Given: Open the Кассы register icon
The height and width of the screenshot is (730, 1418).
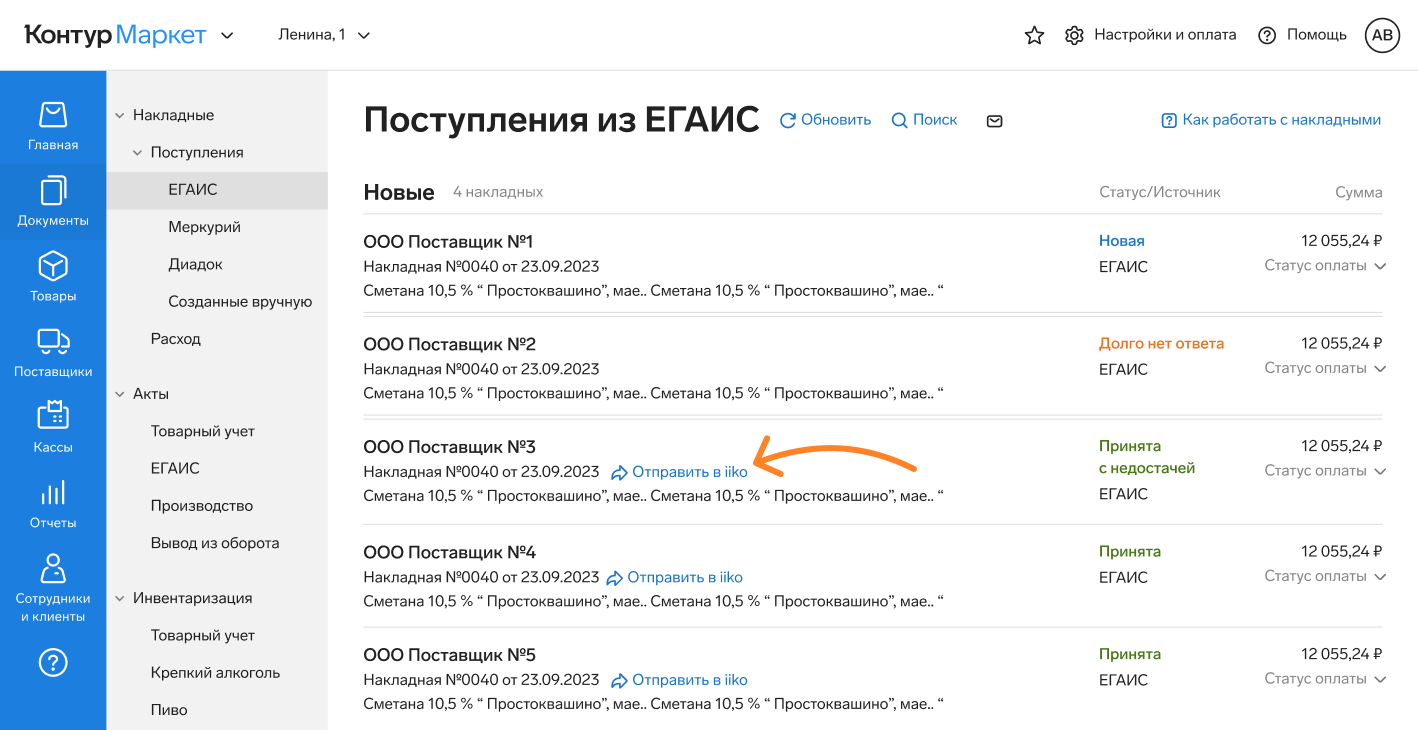Looking at the screenshot, I should [x=53, y=427].
